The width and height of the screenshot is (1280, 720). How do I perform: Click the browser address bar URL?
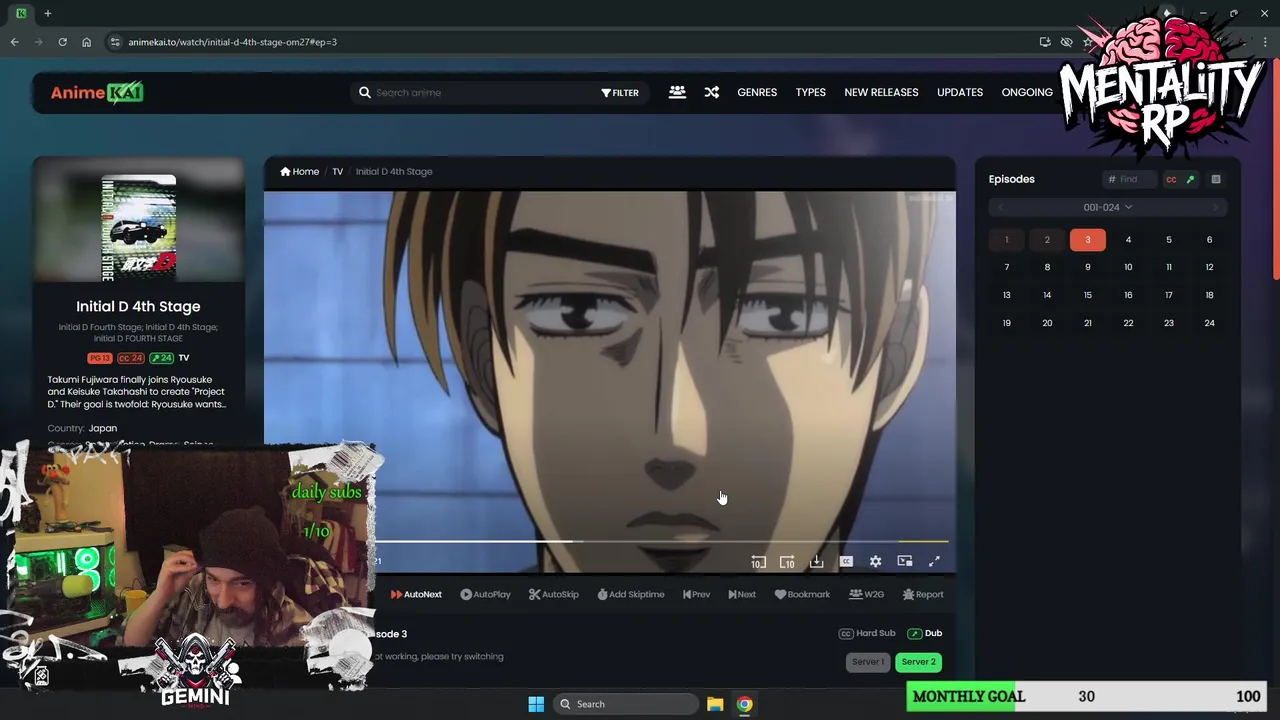click(x=232, y=42)
